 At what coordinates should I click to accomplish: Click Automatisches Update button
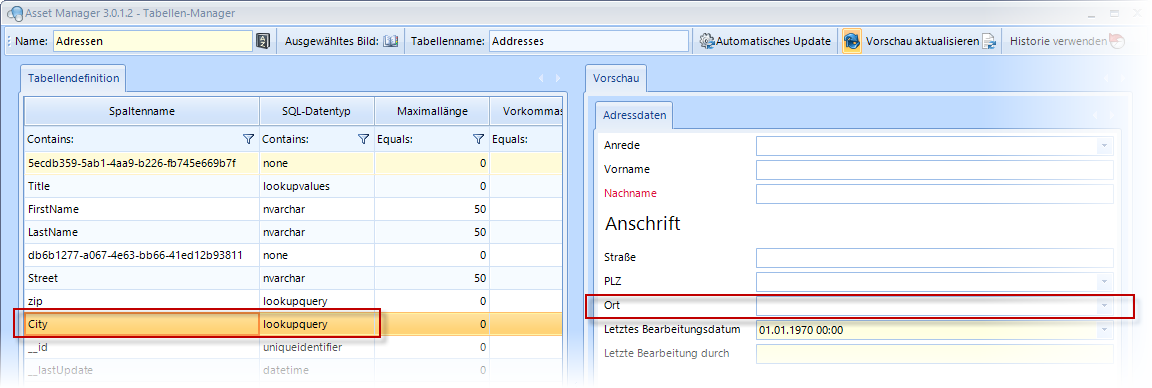(765, 41)
